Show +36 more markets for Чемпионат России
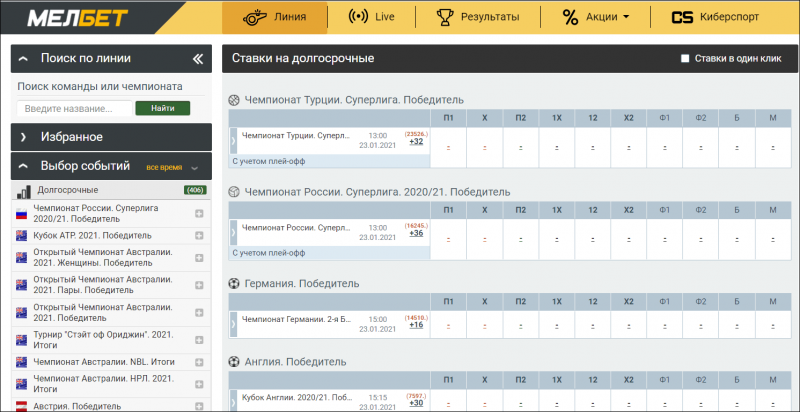Screen dimensions: 800x412 [416, 233]
